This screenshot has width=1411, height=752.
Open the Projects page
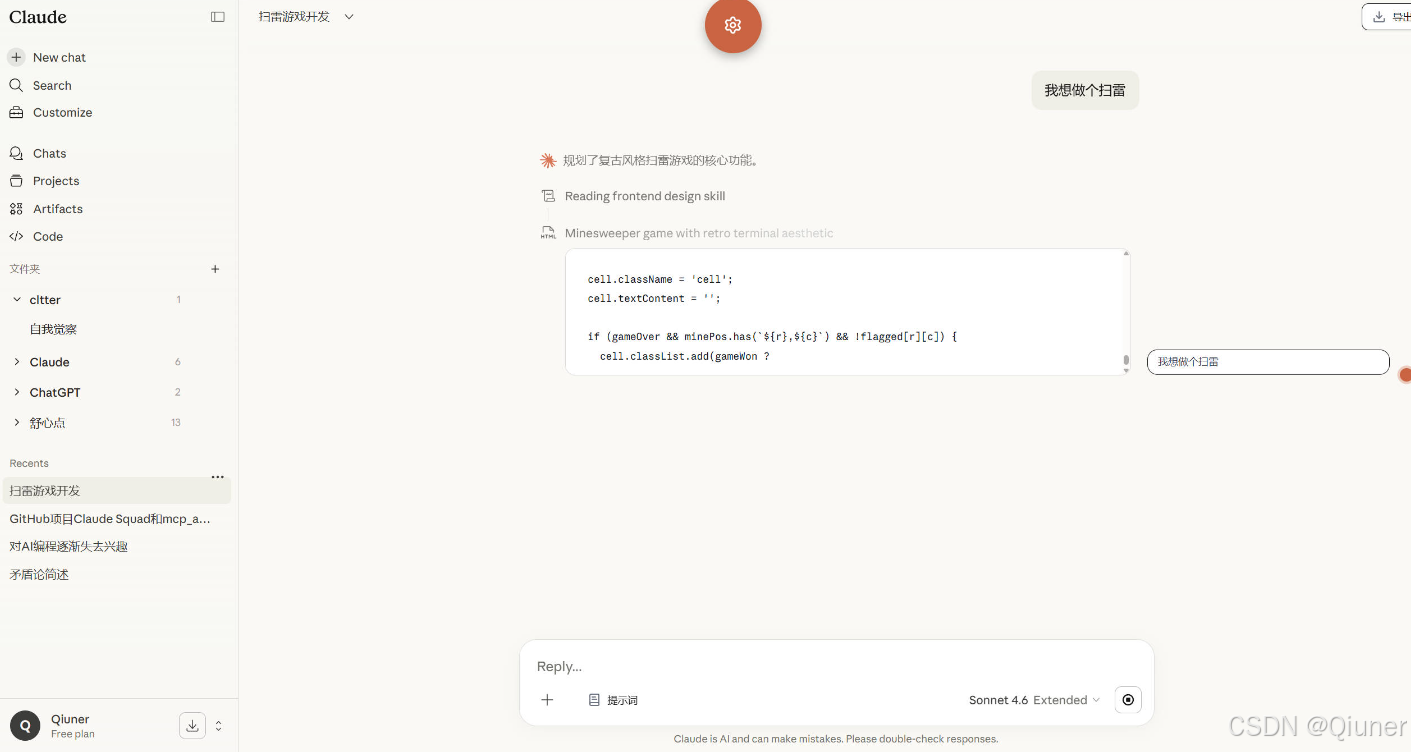tap(56, 181)
